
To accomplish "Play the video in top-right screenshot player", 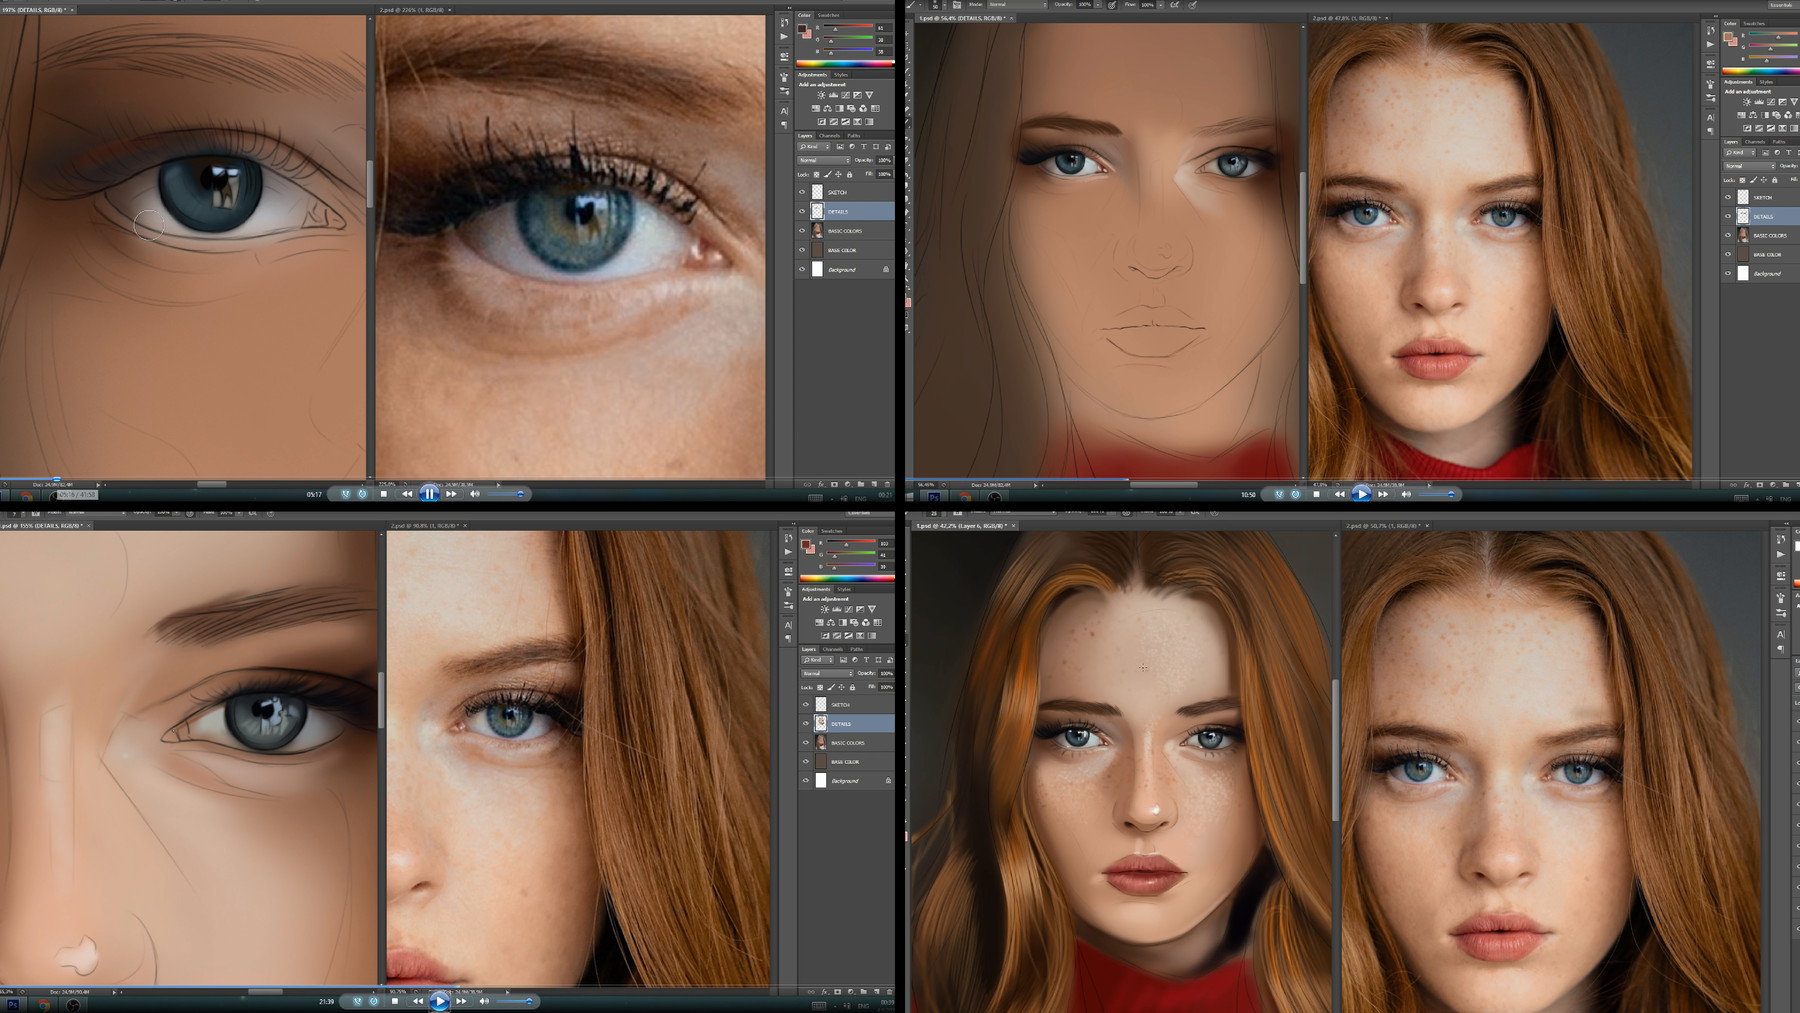I will pos(1361,493).
